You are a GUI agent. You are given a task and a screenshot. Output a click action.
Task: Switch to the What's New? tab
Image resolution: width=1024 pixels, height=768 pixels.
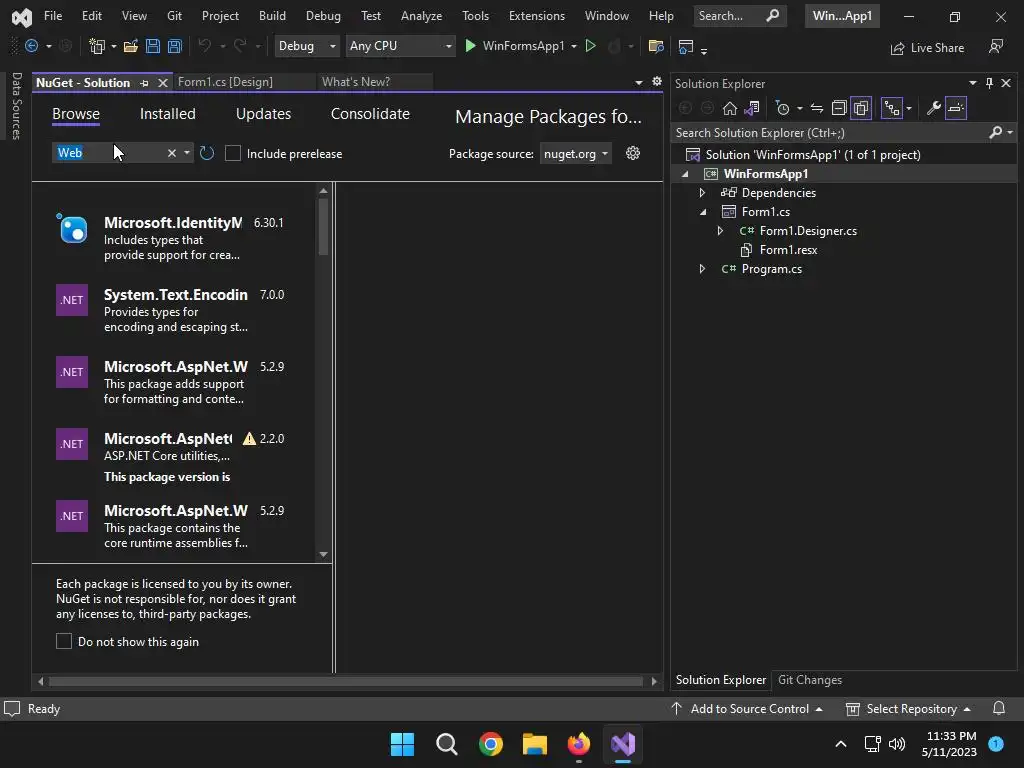point(356,82)
